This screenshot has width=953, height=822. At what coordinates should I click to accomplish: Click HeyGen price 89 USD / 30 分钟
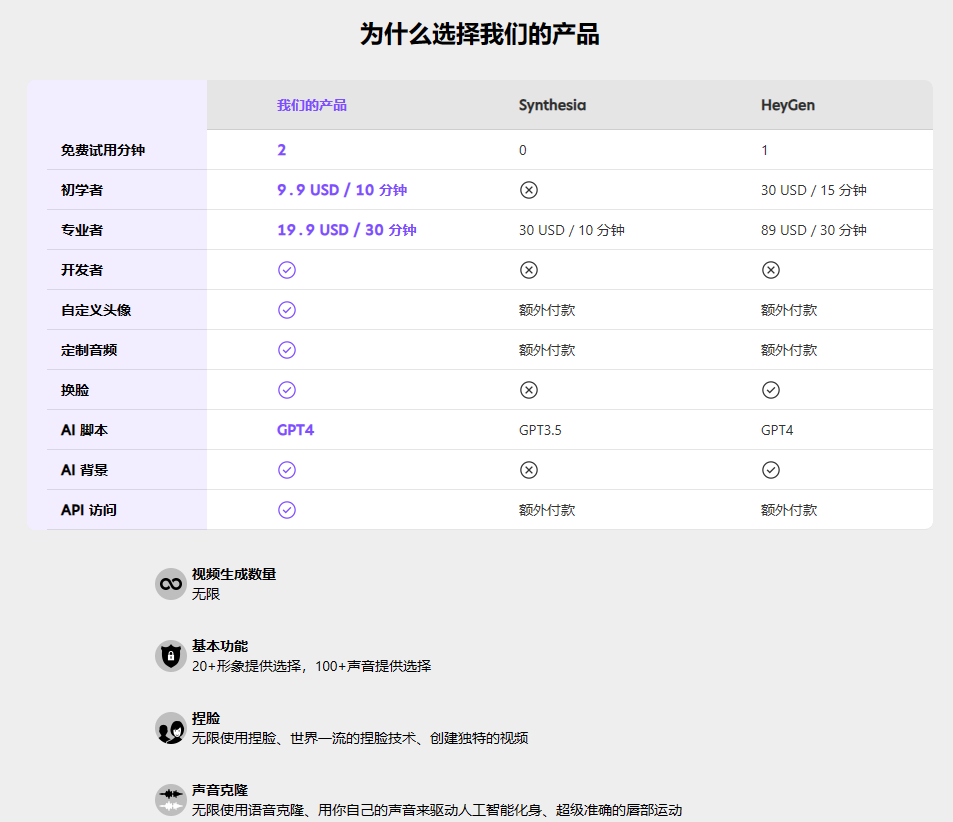point(814,230)
